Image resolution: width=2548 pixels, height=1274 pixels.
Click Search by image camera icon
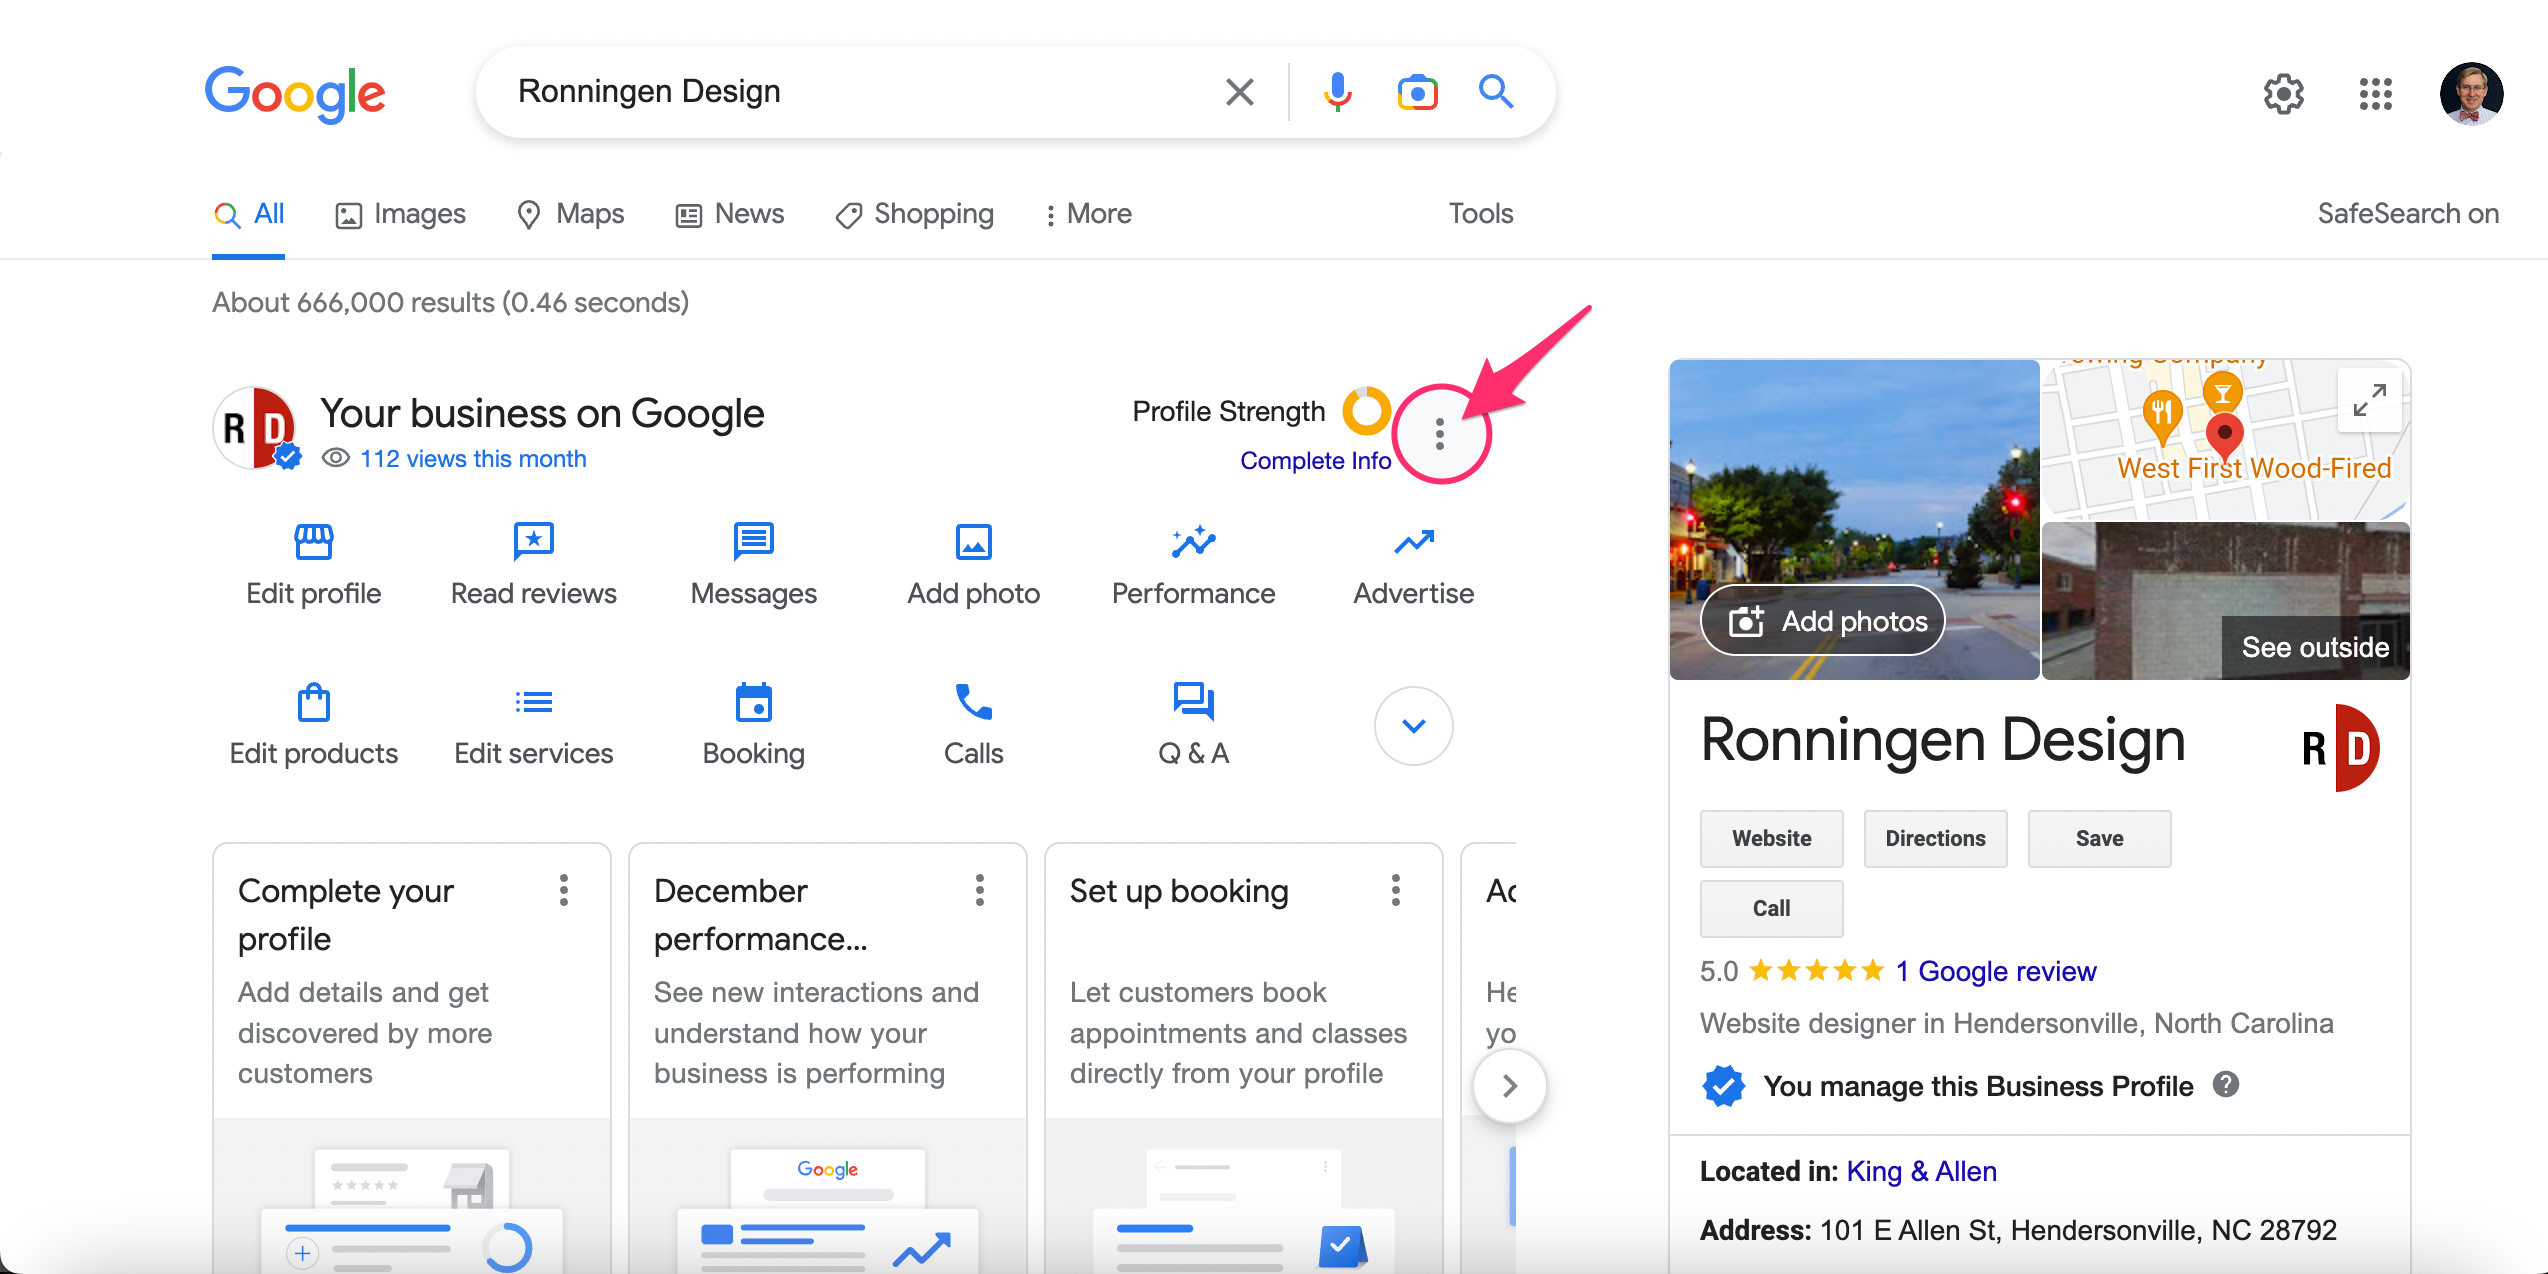(x=1417, y=92)
